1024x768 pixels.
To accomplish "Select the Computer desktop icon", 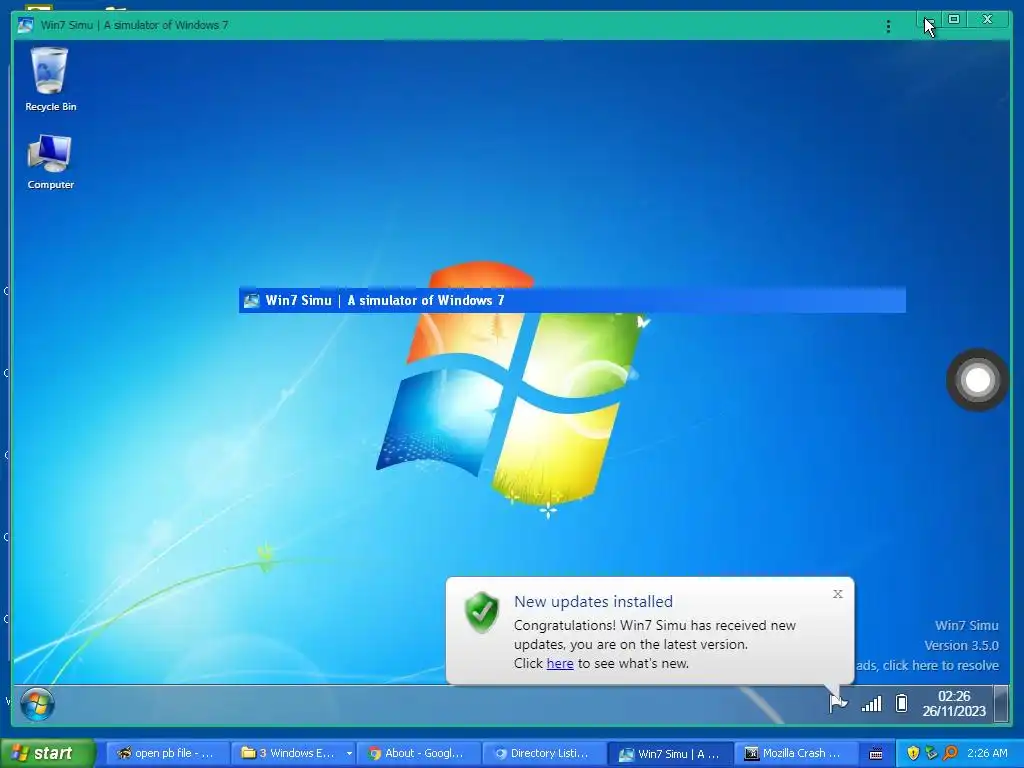I will click(x=50, y=162).
